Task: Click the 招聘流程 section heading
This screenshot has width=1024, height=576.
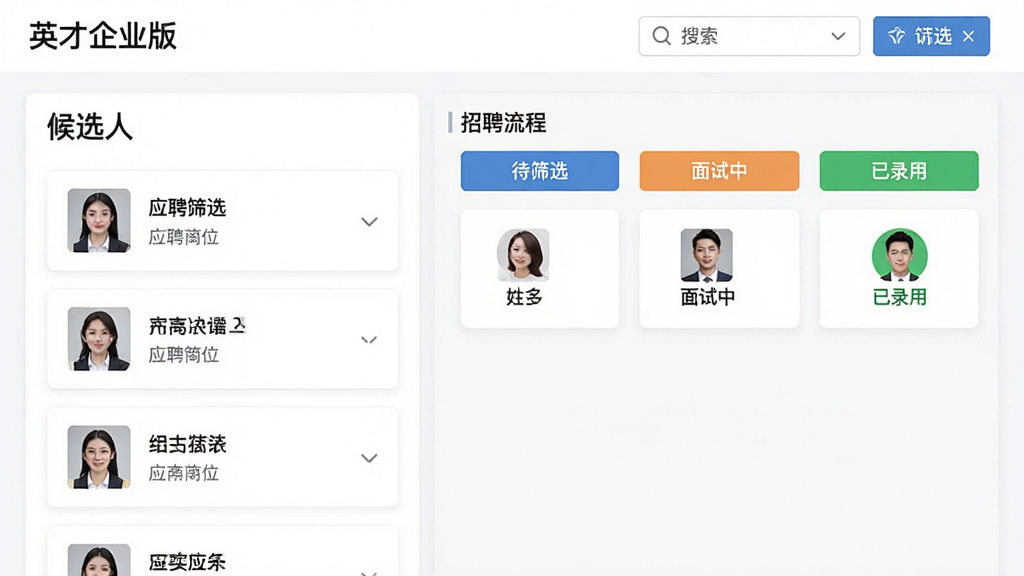Action: pos(503,123)
